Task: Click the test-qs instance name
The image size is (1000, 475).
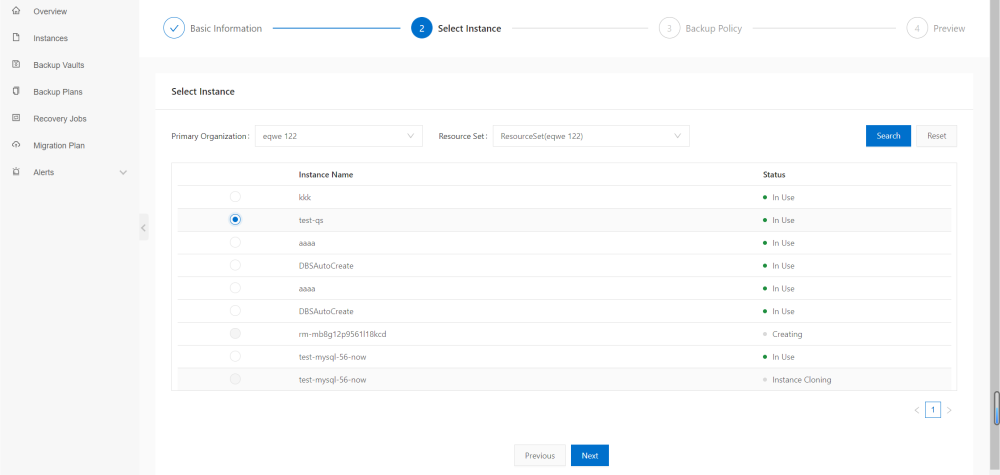Action: click(311, 220)
